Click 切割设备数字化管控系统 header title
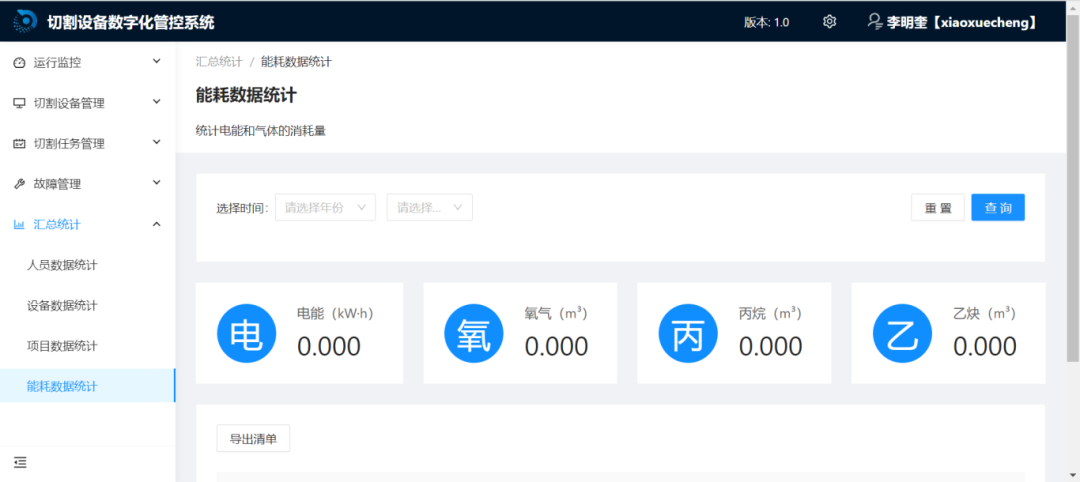 click(130, 22)
